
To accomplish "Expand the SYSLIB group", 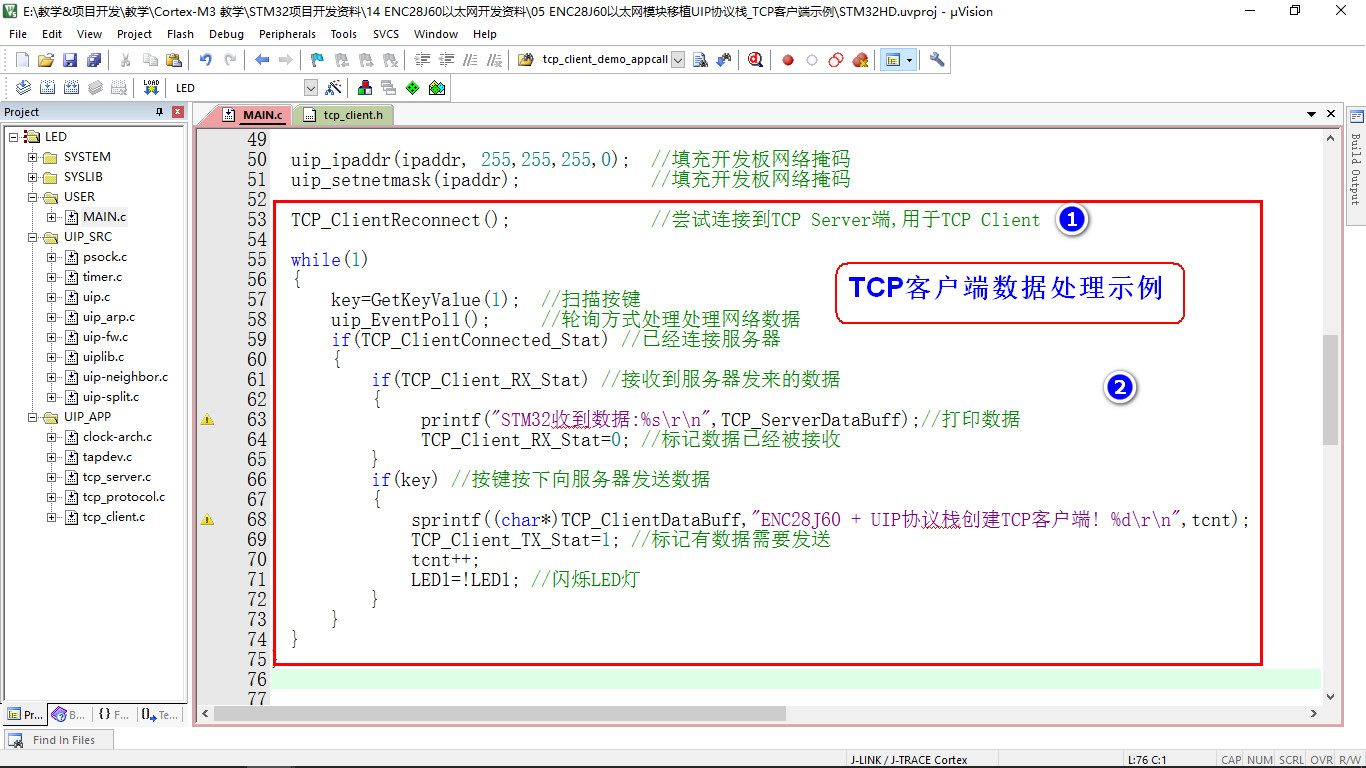I will pos(33,177).
